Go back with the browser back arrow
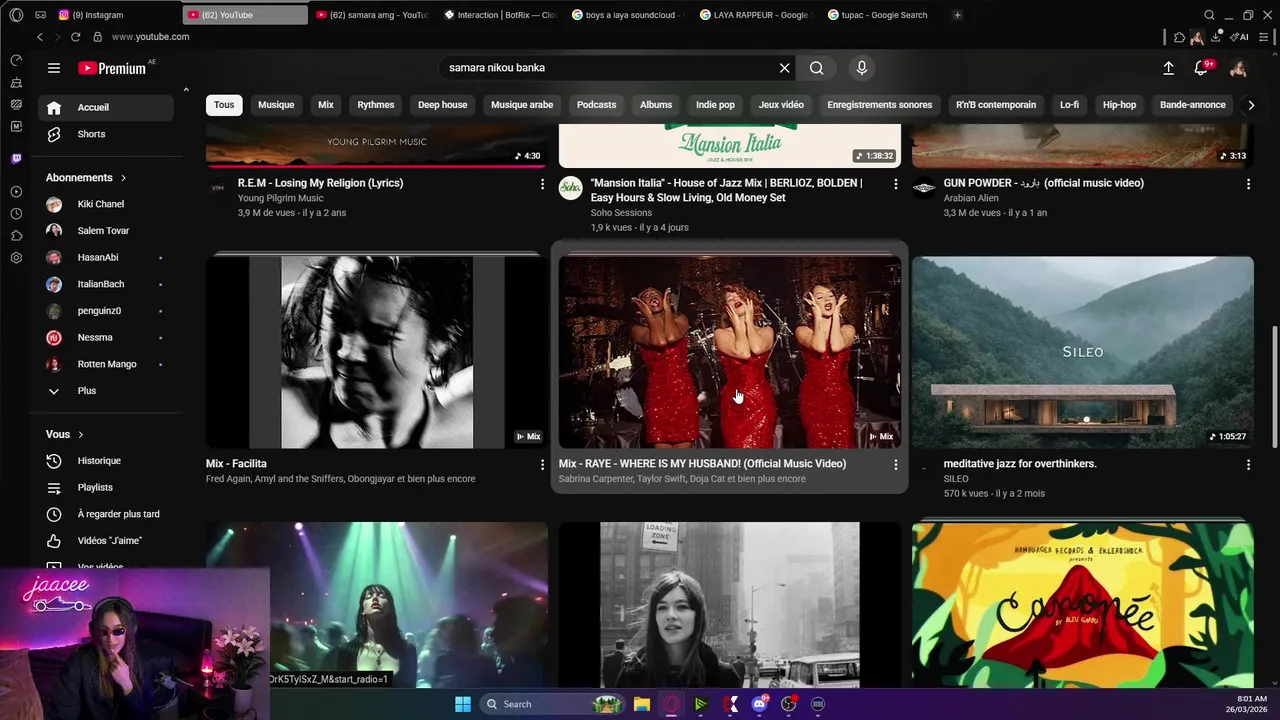This screenshot has width=1280, height=720. tap(39, 37)
